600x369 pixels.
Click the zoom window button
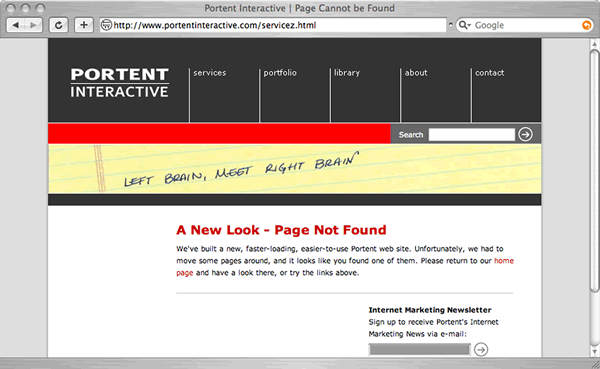click(40, 8)
